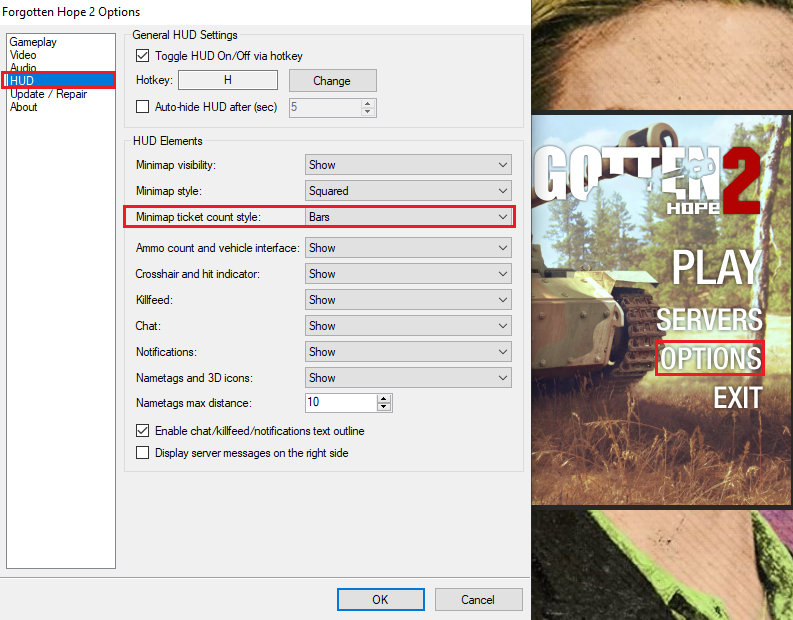
Task: Expand the Minimap ticket count style dropdown
Action: pyautogui.click(x=409, y=217)
